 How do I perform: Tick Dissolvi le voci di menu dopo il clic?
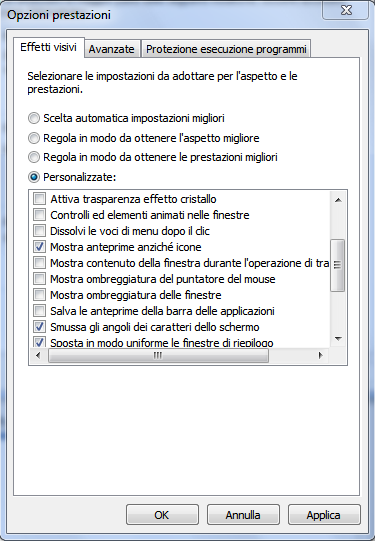(39, 230)
